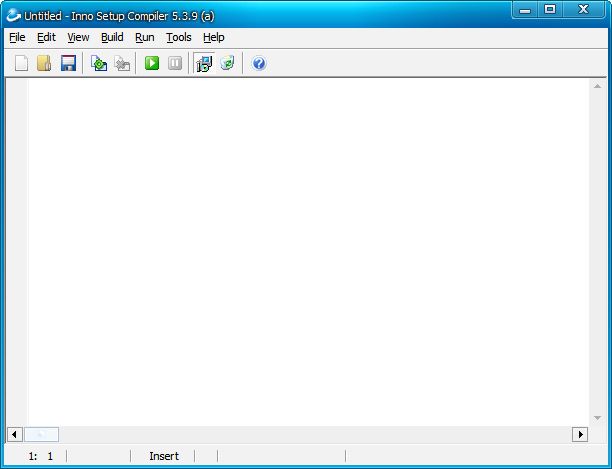The width and height of the screenshot is (612, 469).
Task: Place cursor in the empty script editor
Action: [x=300, y=250]
